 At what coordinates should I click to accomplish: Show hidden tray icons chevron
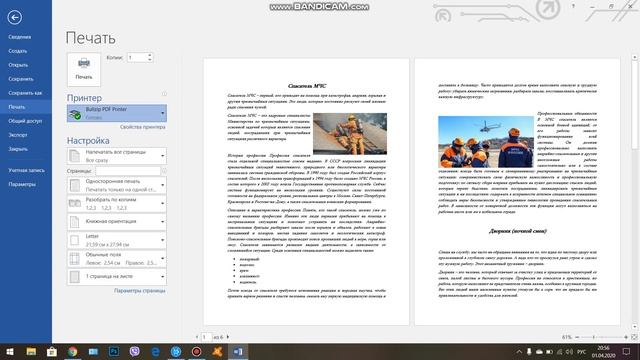[x=519, y=351]
